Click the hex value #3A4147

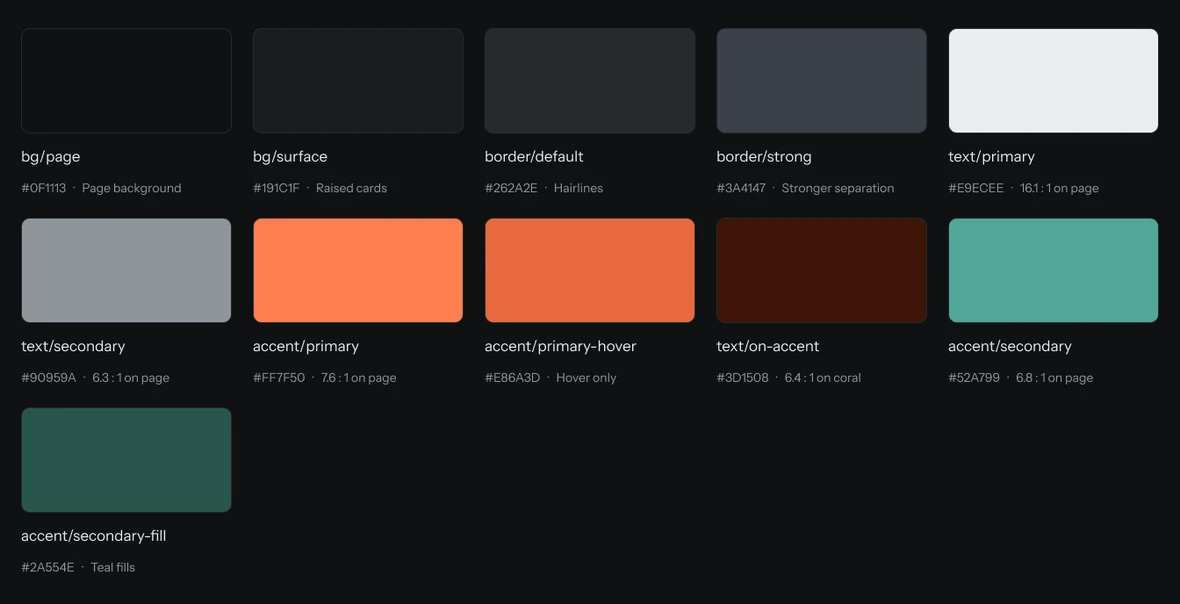coord(741,188)
